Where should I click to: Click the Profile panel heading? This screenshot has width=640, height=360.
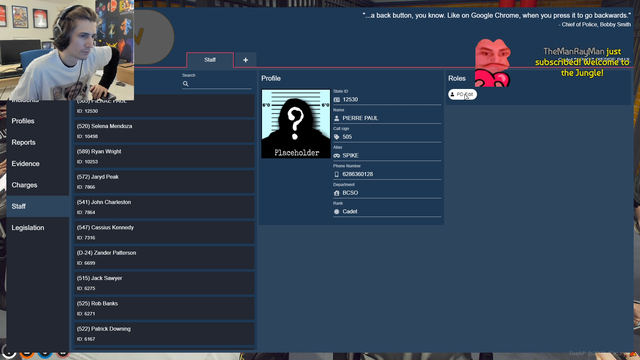coord(271,78)
